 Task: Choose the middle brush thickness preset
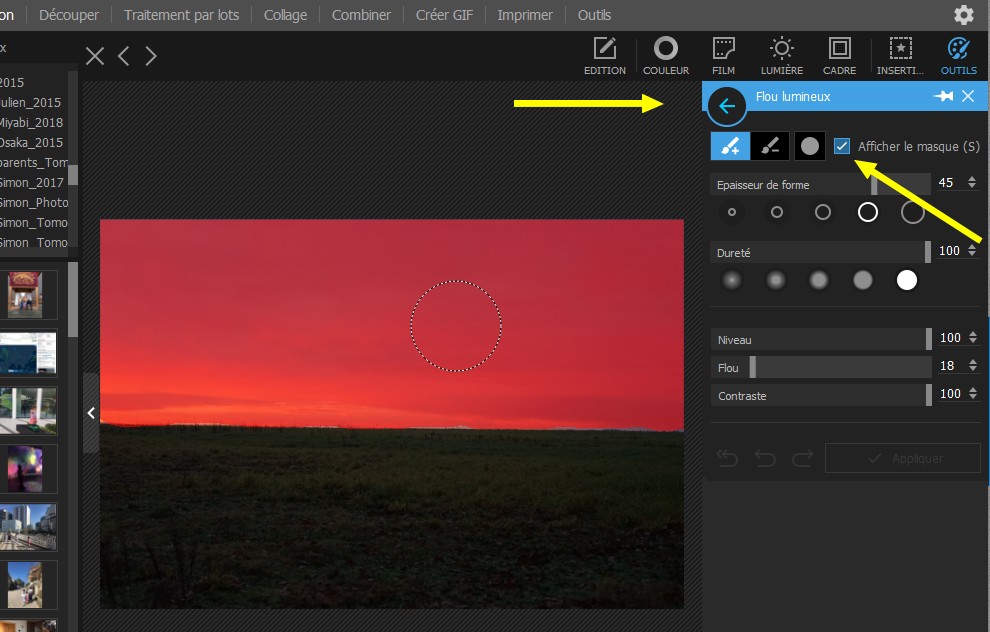pyautogui.click(x=823, y=212)
